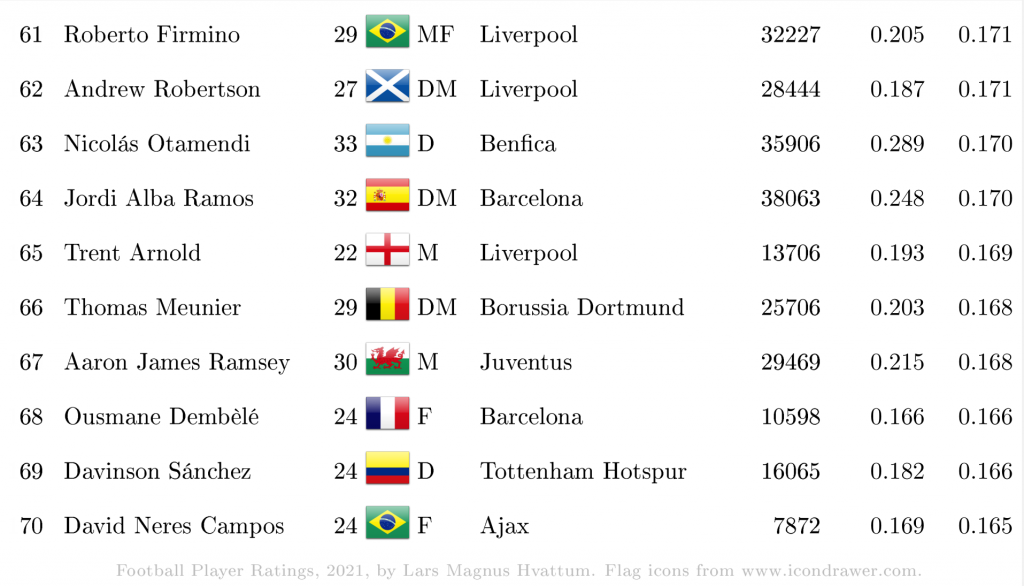Click the Brazil flag beside Roberto Firmino
The image size is (1024, 586).
click(387, 31)
